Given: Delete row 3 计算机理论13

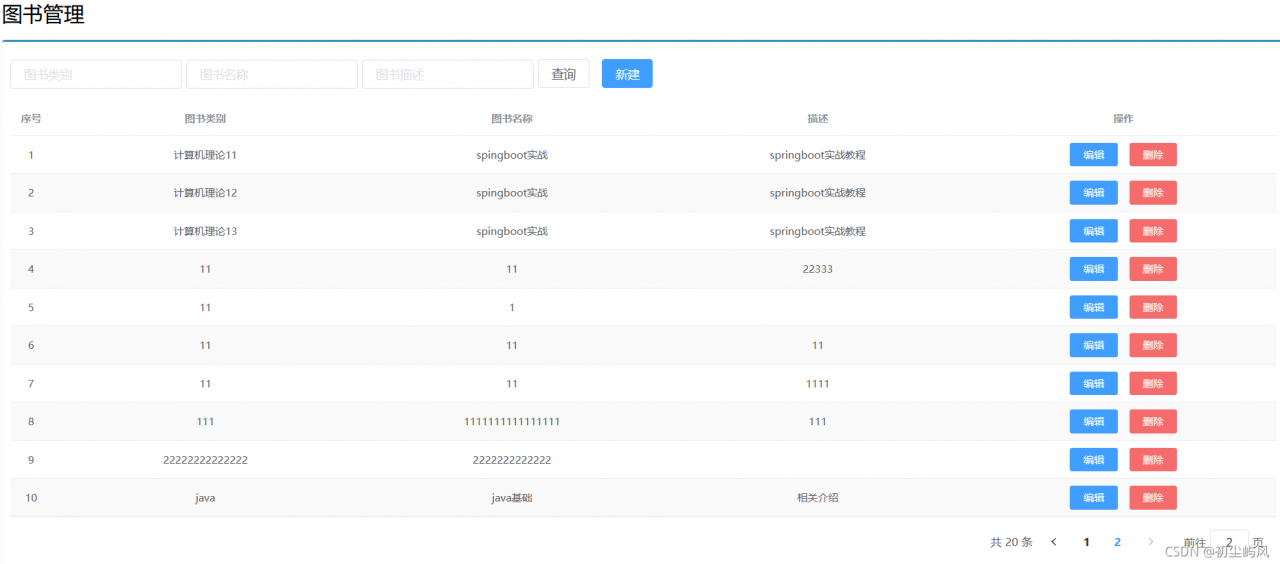Looking at the screenshot, I should point(1153,231).
